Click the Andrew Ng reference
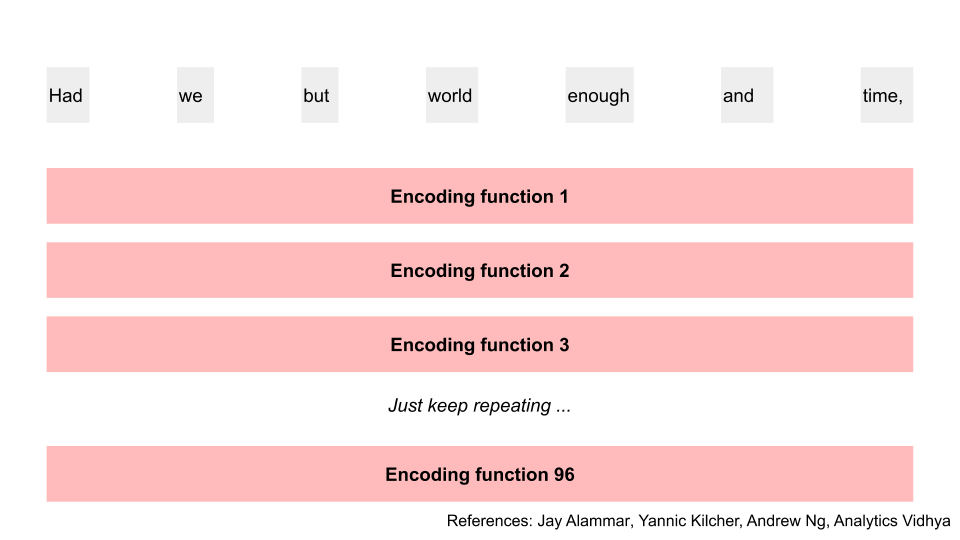The width and height of the screenshot is (960, 540). (787, 521)
